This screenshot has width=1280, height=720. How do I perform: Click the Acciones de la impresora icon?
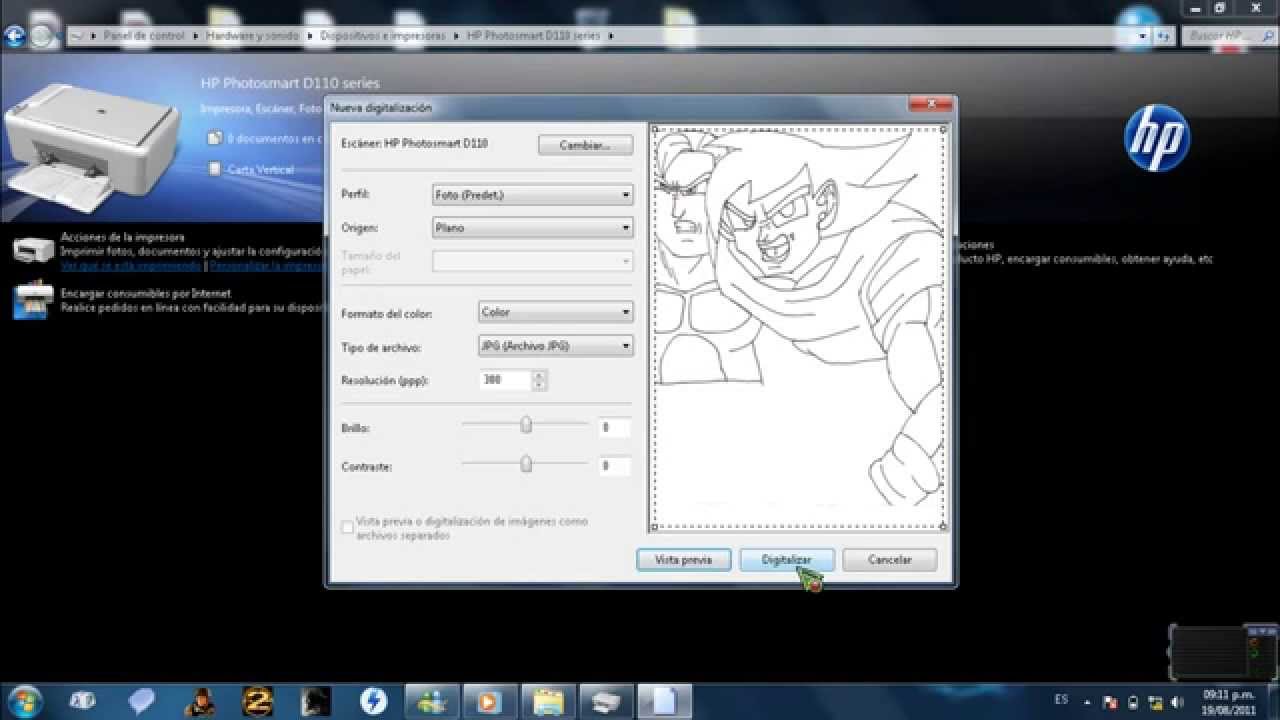33,250
